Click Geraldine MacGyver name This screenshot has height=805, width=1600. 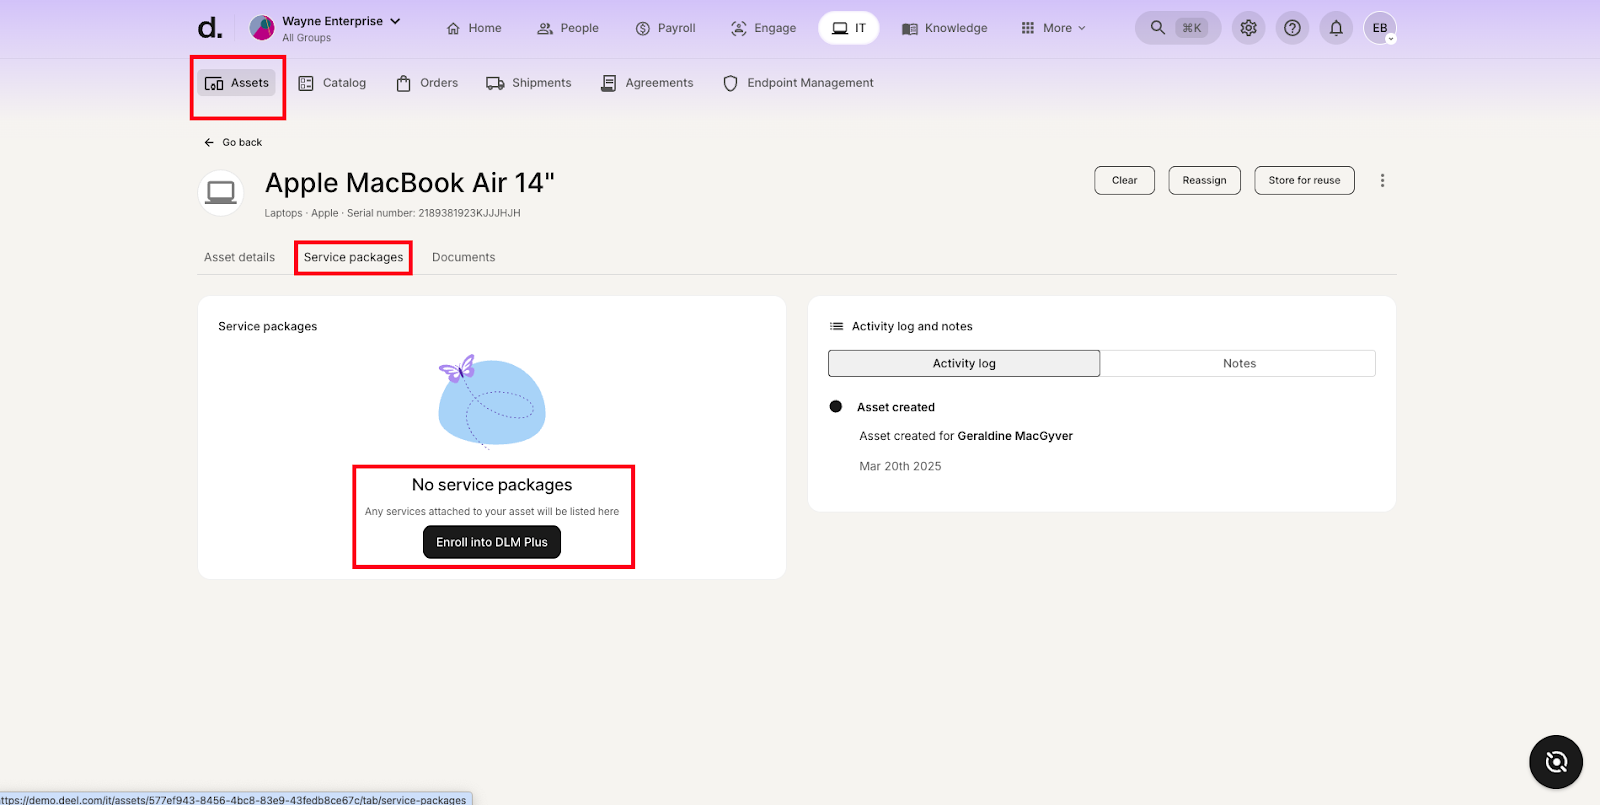1015,436
